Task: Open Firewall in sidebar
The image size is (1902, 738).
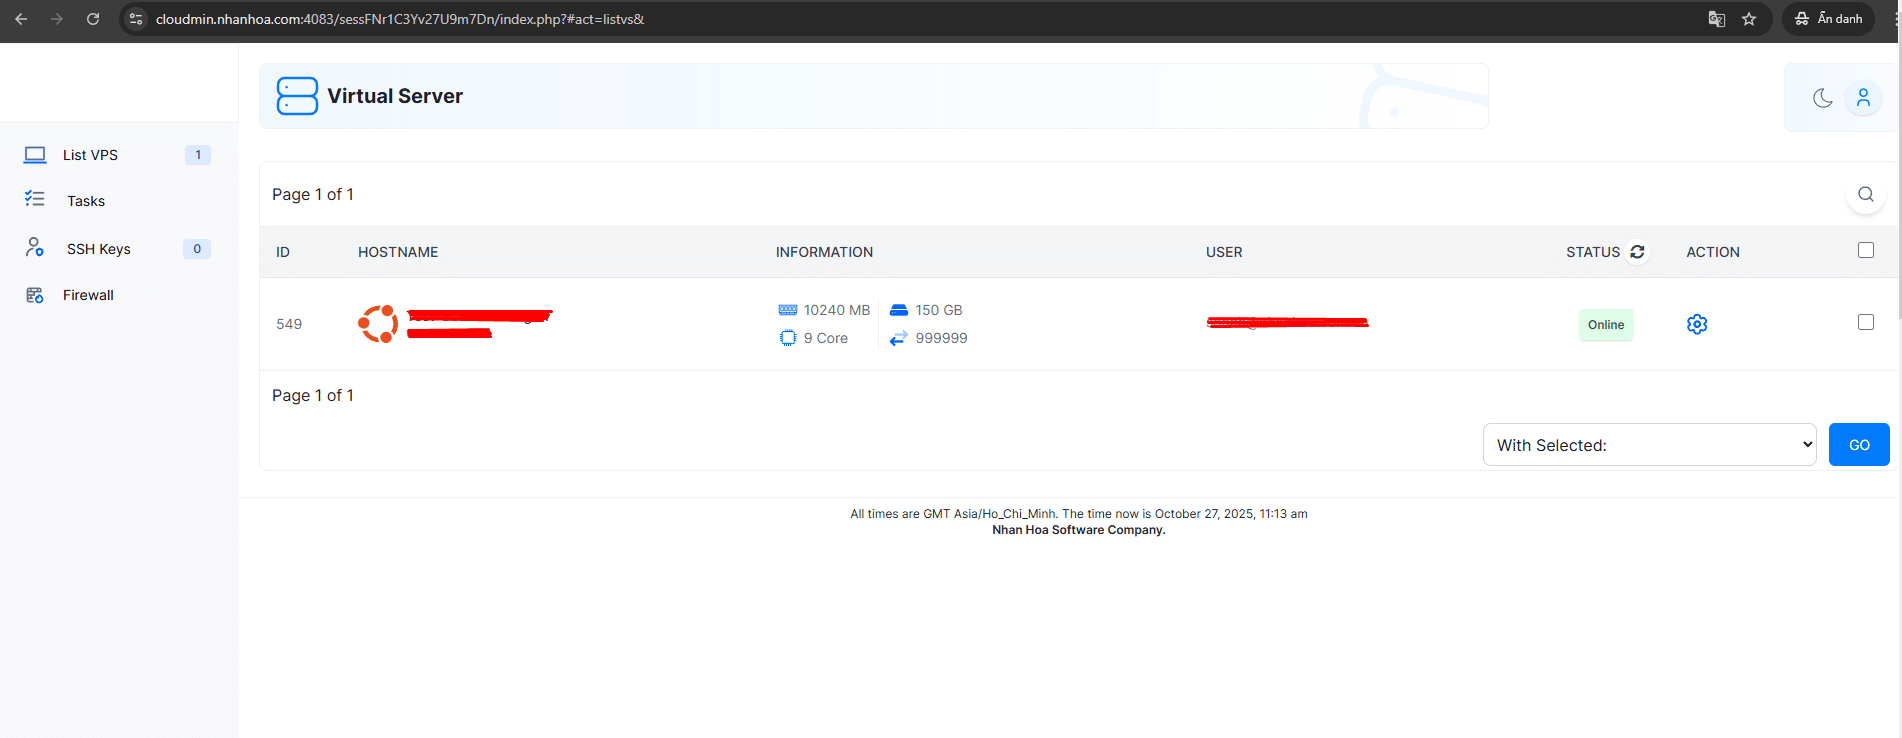Action: click(88, 295)
